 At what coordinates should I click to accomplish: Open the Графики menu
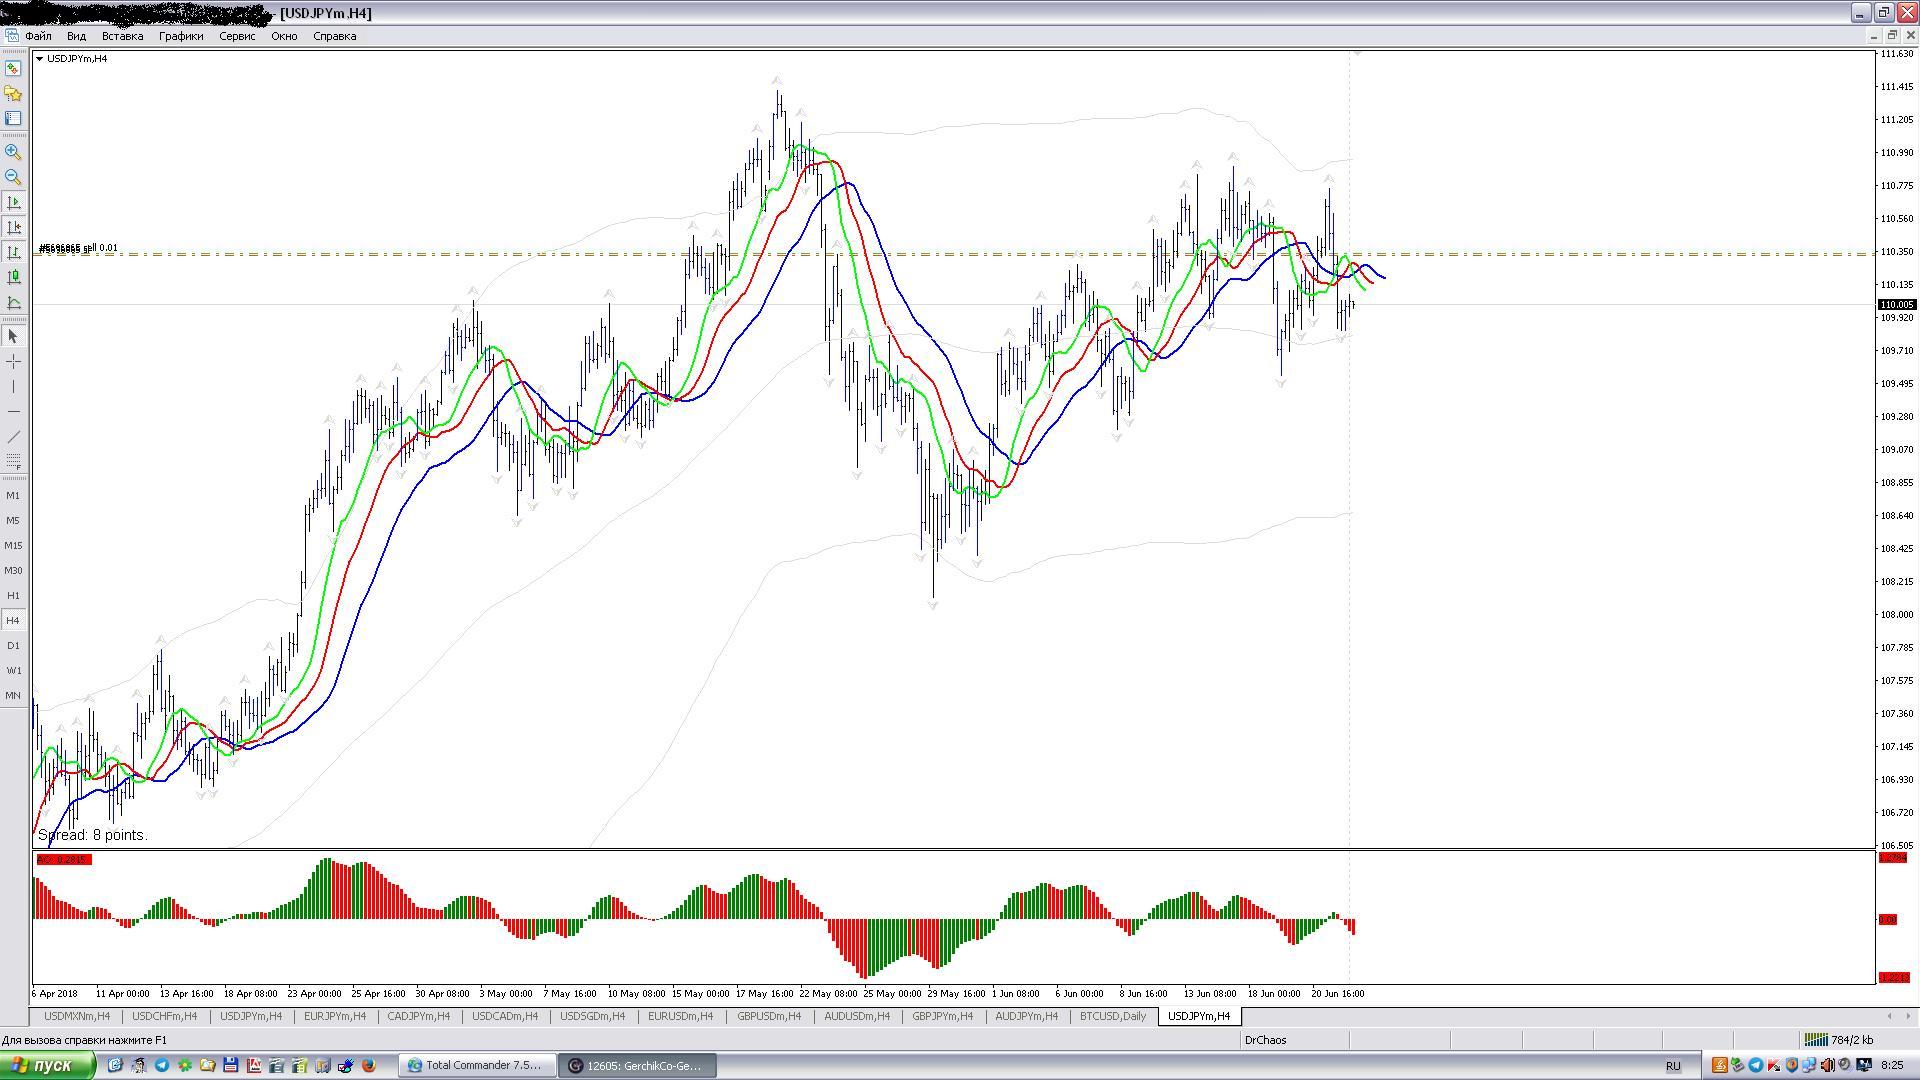[x=181, y=36]
